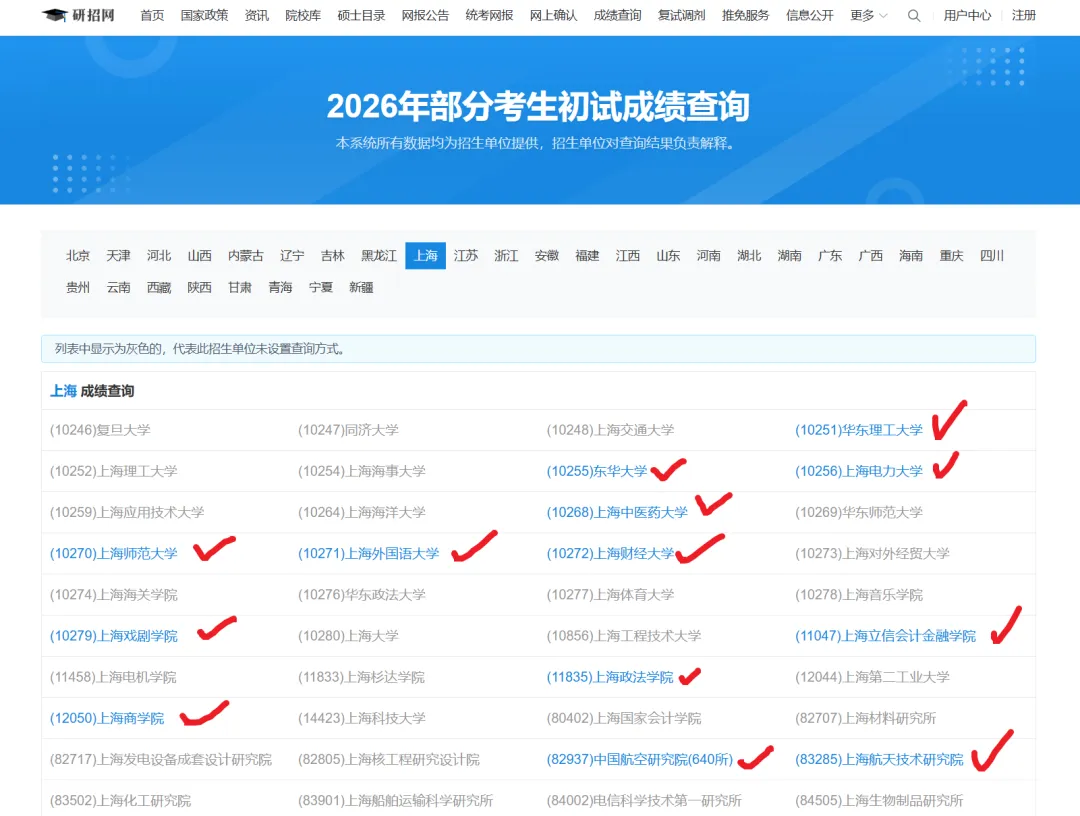Select the 河北 province tab

pyautogui.click(x=159, y=255)
